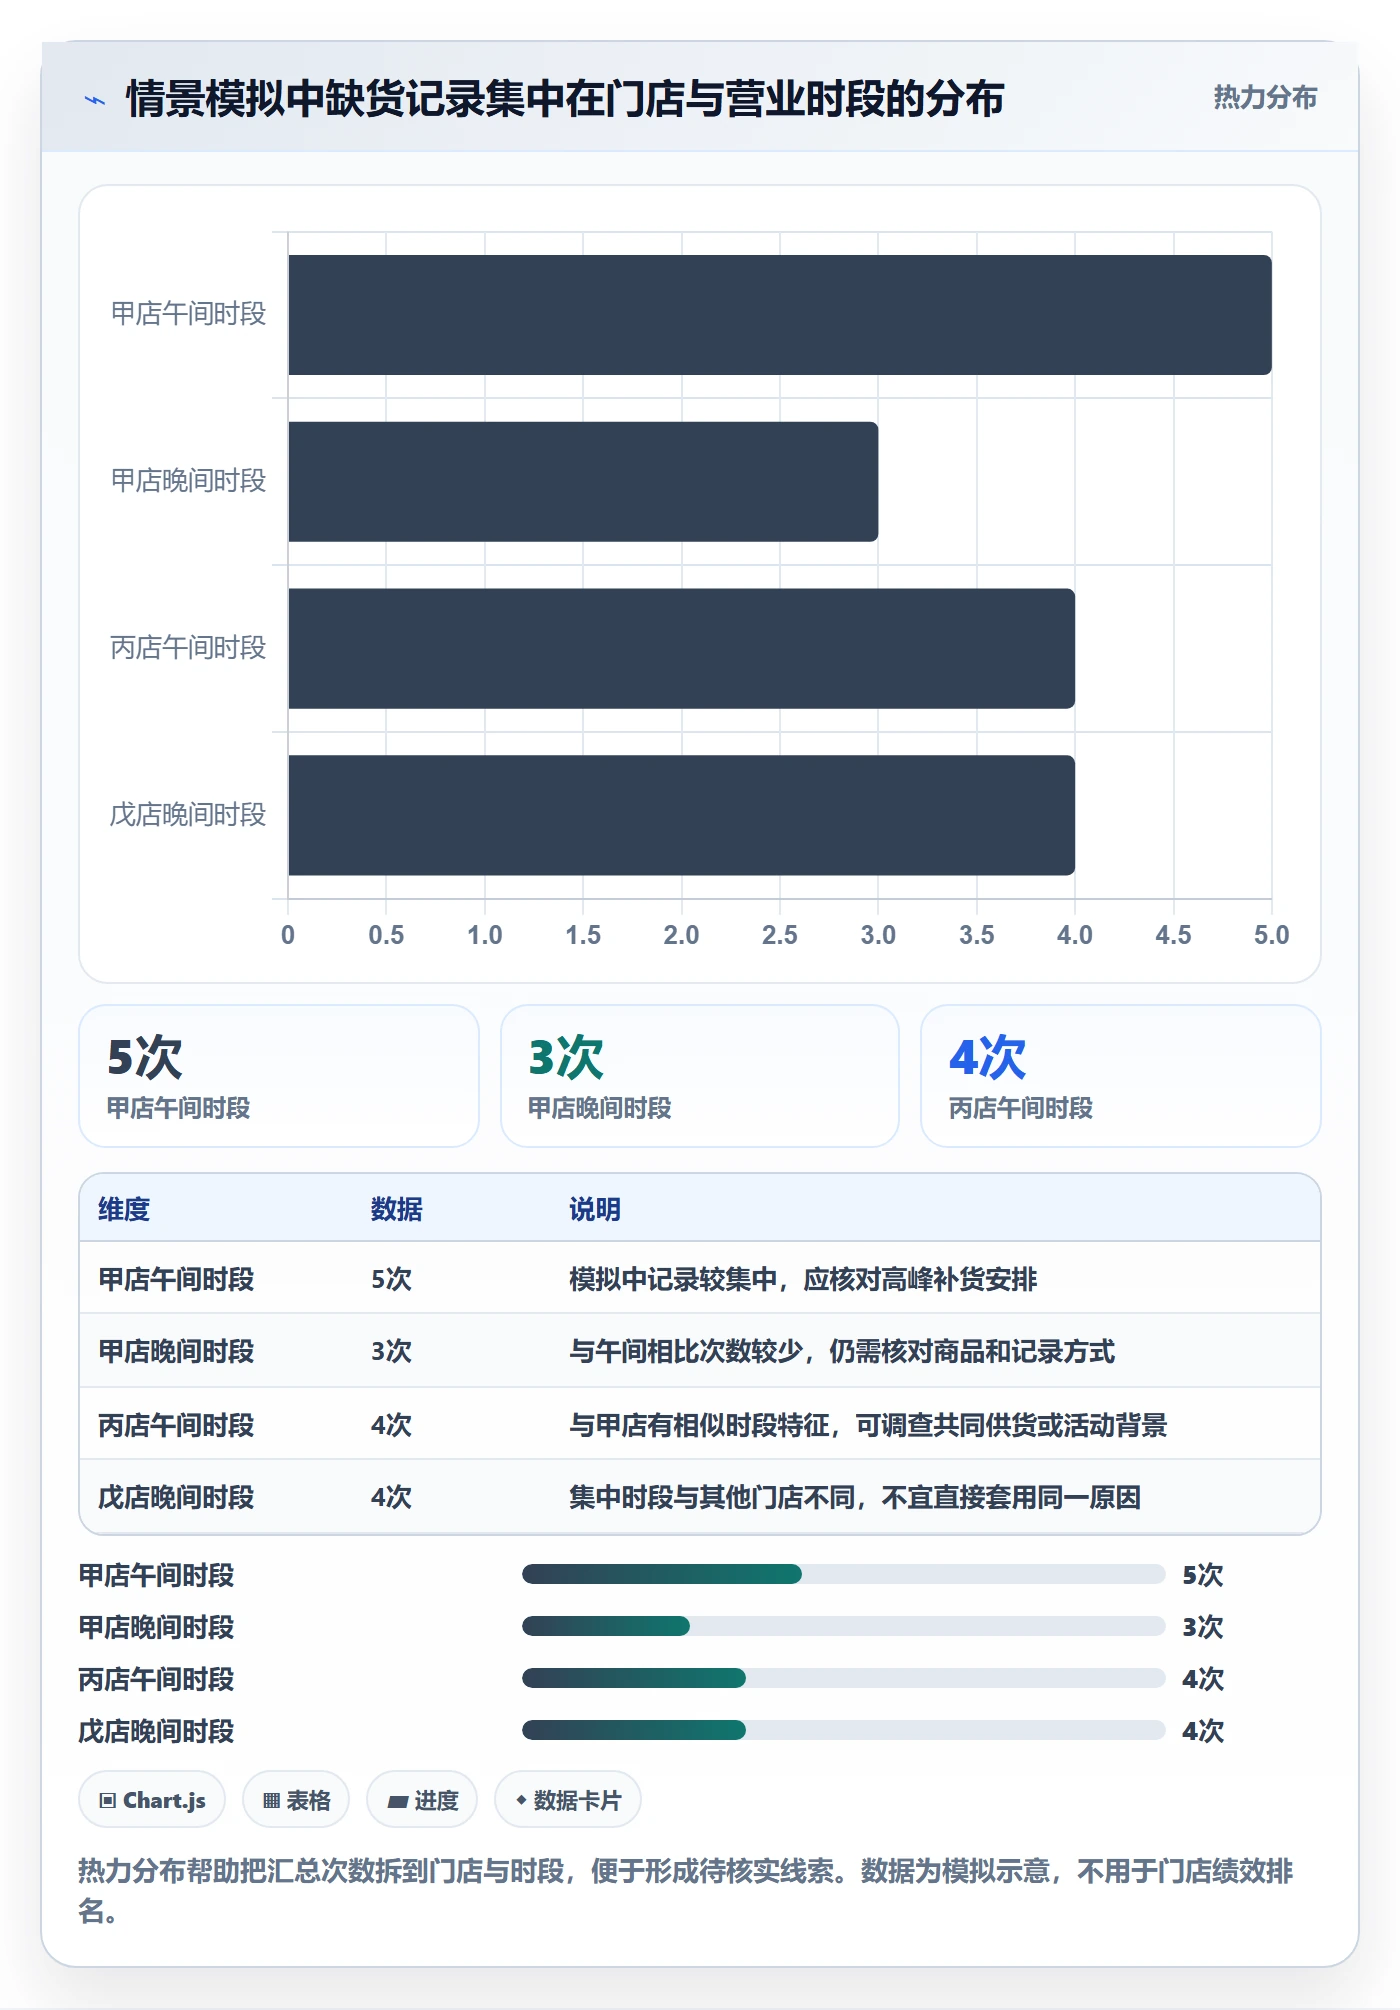Screen dimensions: 1400x2010
Task: Click the chart bar for 戊店晚间时段
Action: tap(682, 815)
